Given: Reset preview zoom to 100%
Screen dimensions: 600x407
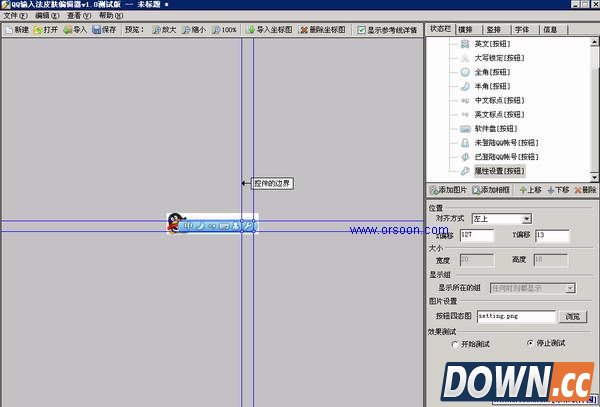Looking at the screenshot, I should (224, 30).
